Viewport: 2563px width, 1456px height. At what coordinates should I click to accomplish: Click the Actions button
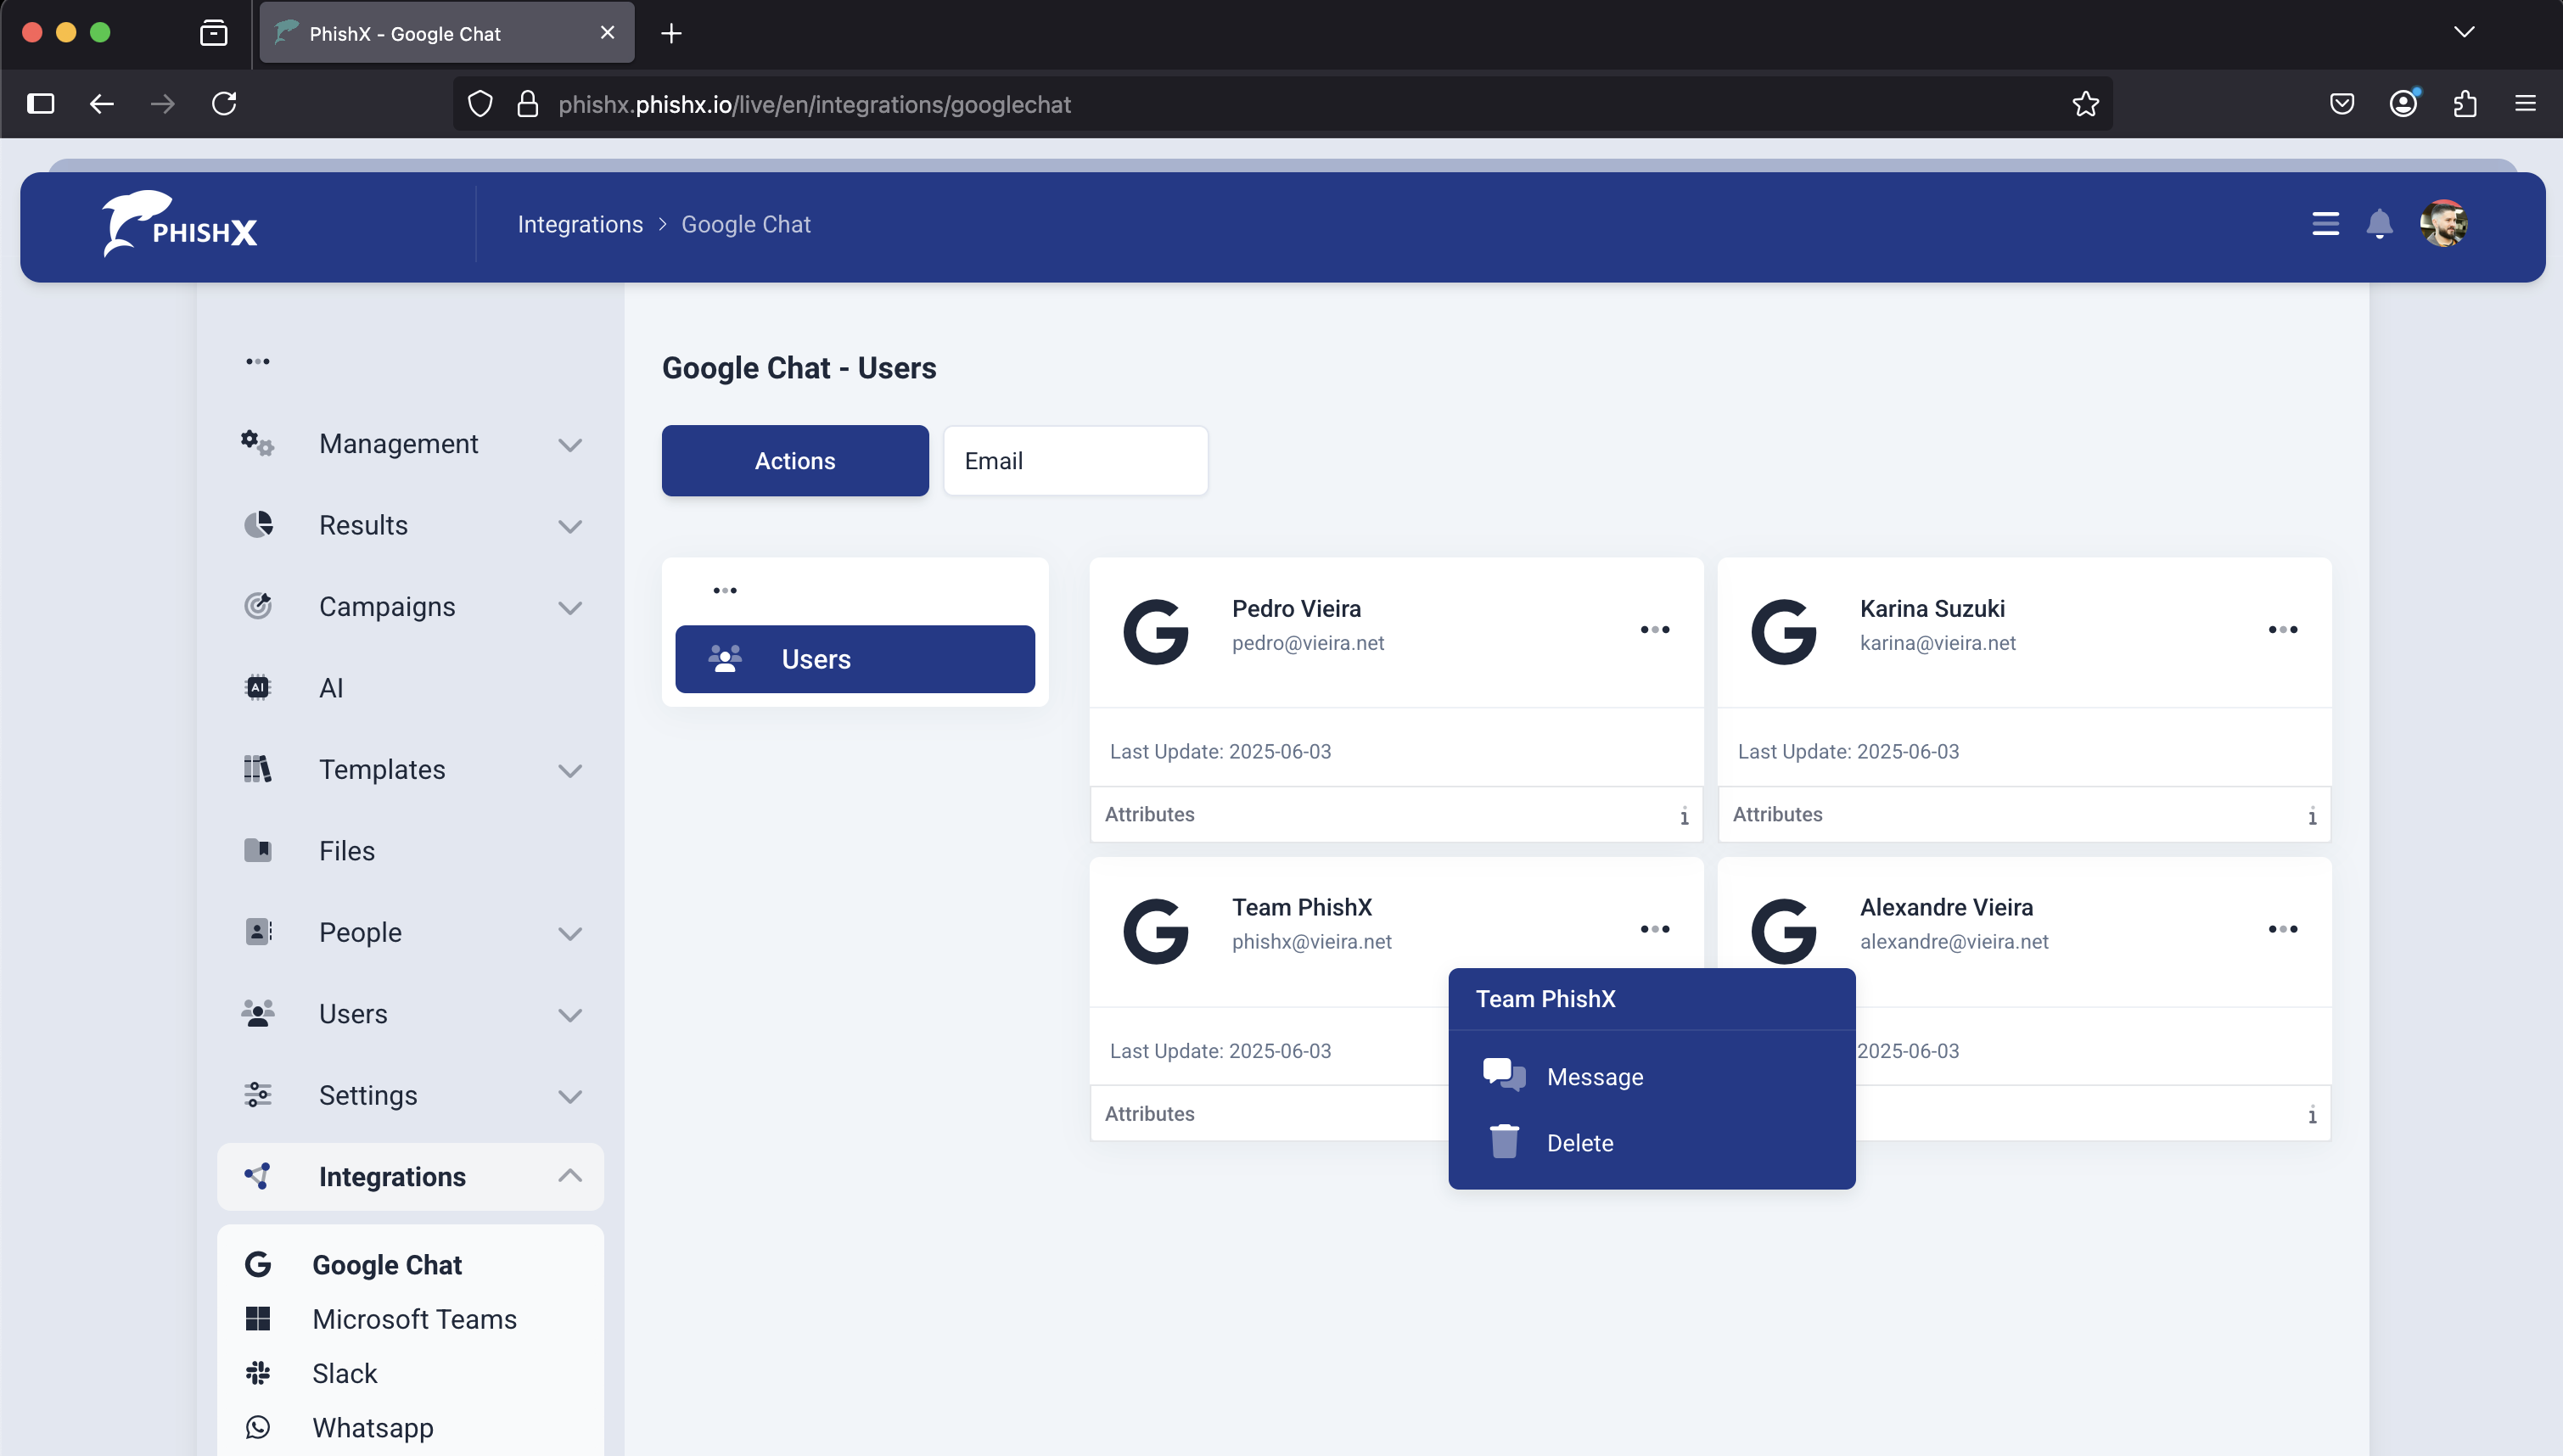coord(795,460)
